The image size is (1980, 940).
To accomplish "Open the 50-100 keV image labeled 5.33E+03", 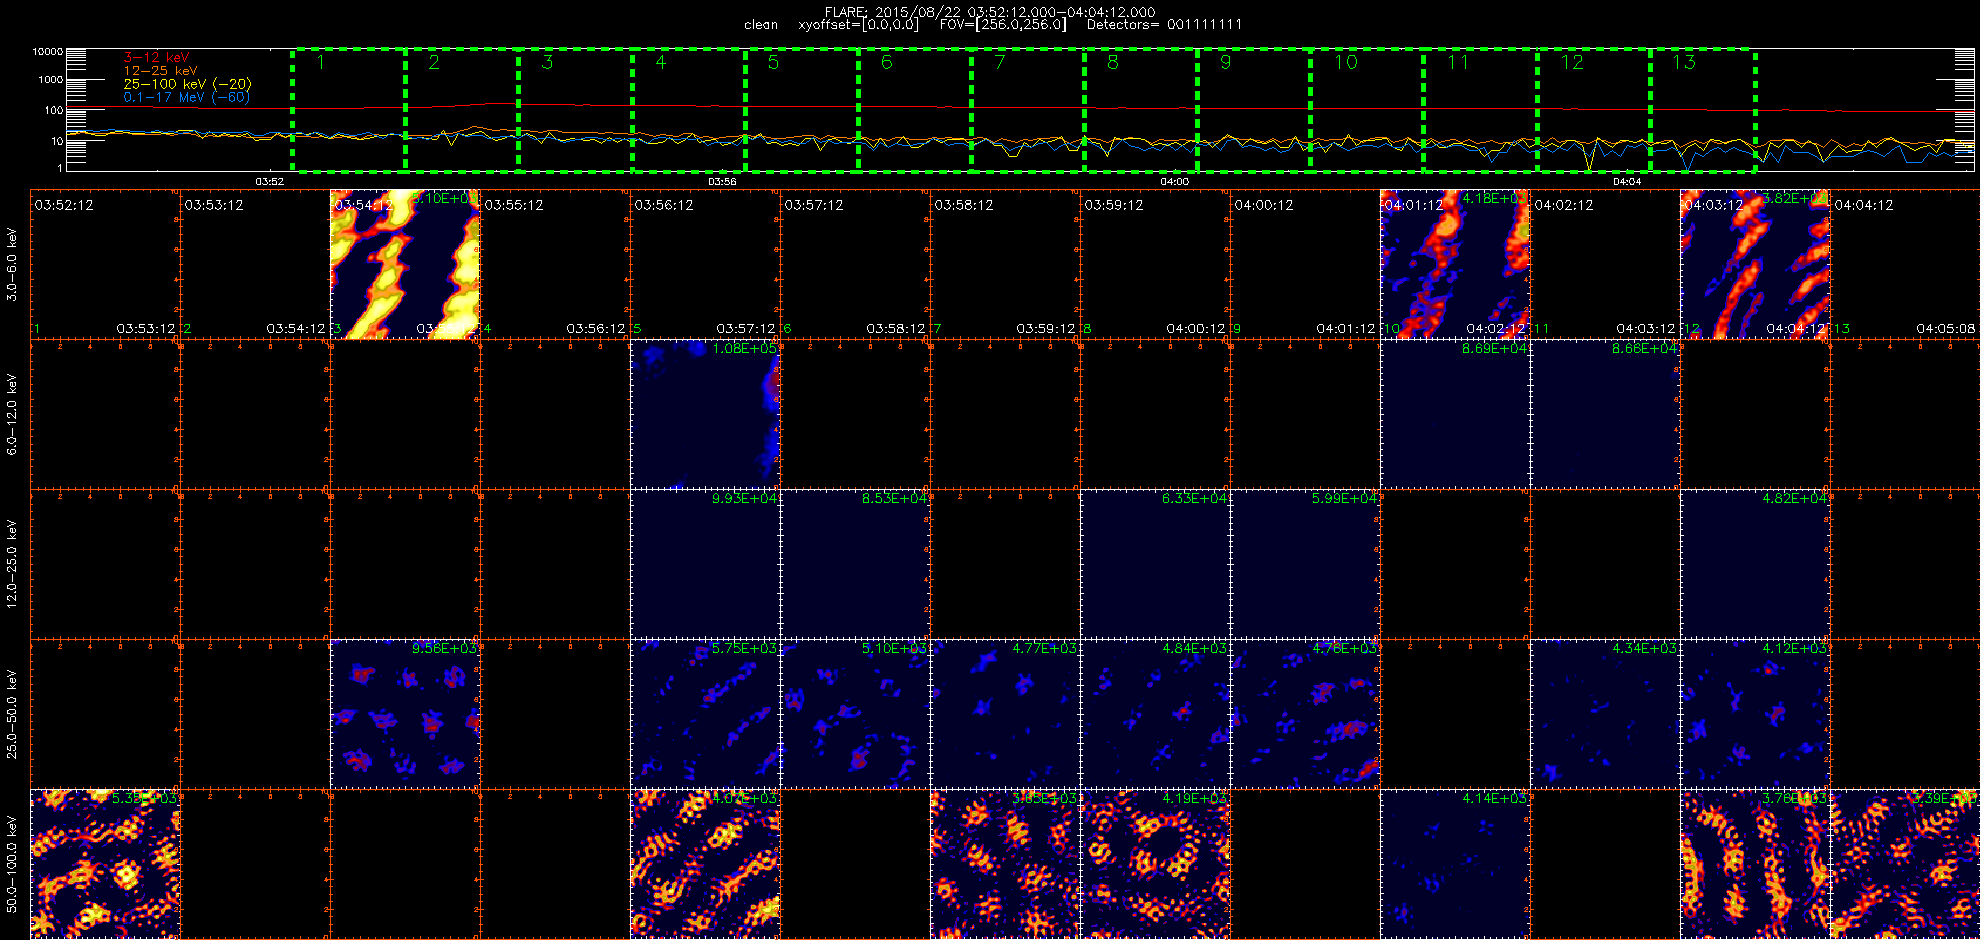I will (x=105, y=864).
